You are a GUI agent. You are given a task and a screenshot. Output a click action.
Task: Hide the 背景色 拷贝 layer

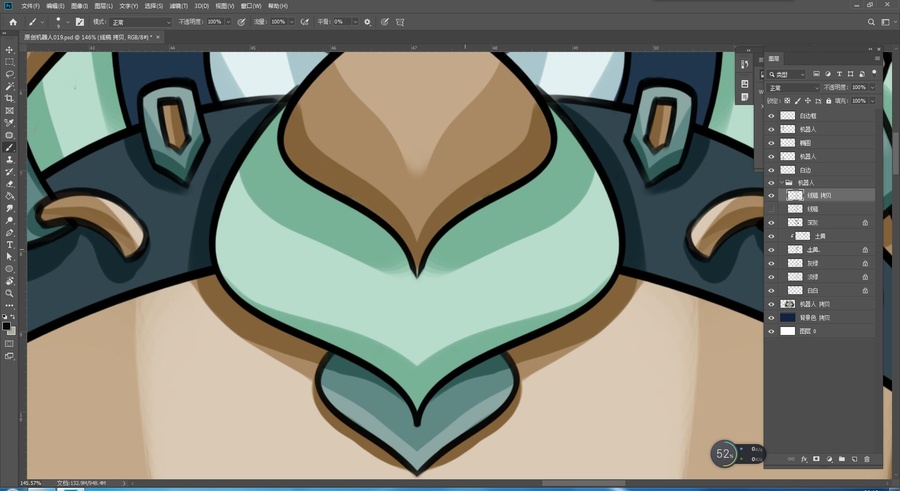pyautogui.click(x=771, y=318)
